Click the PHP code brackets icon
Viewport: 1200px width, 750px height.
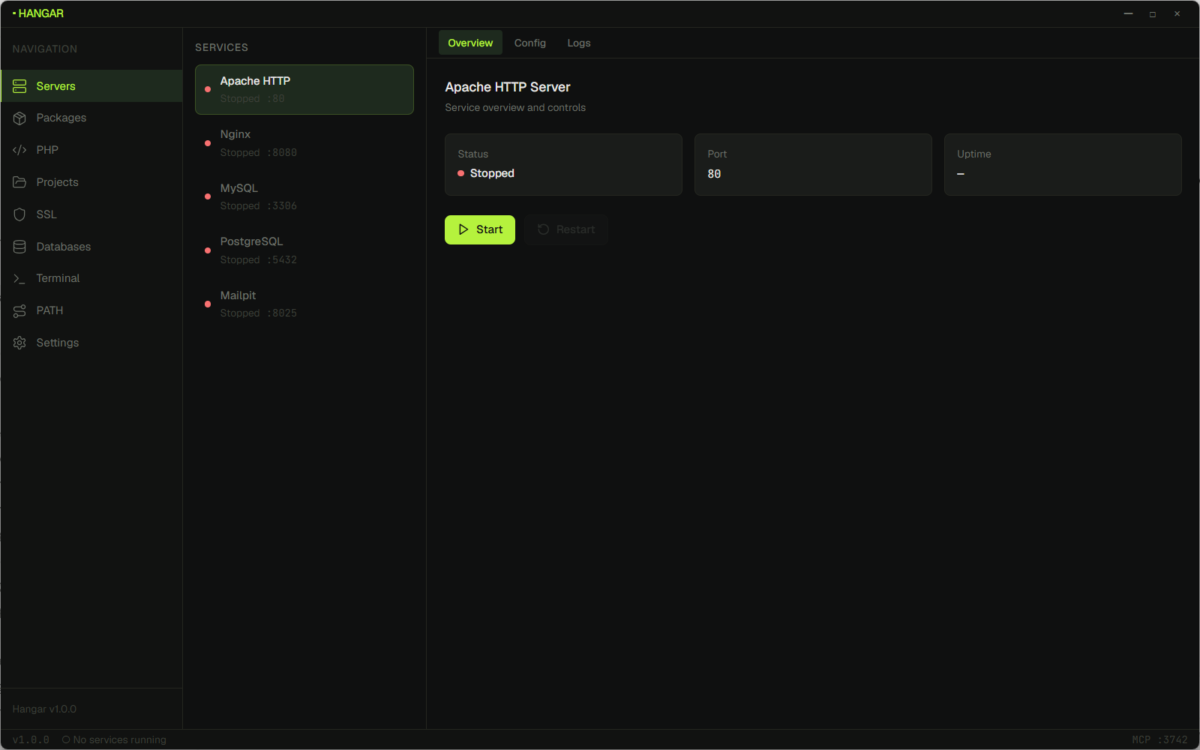pyautogui.click(x=19, y=150)
